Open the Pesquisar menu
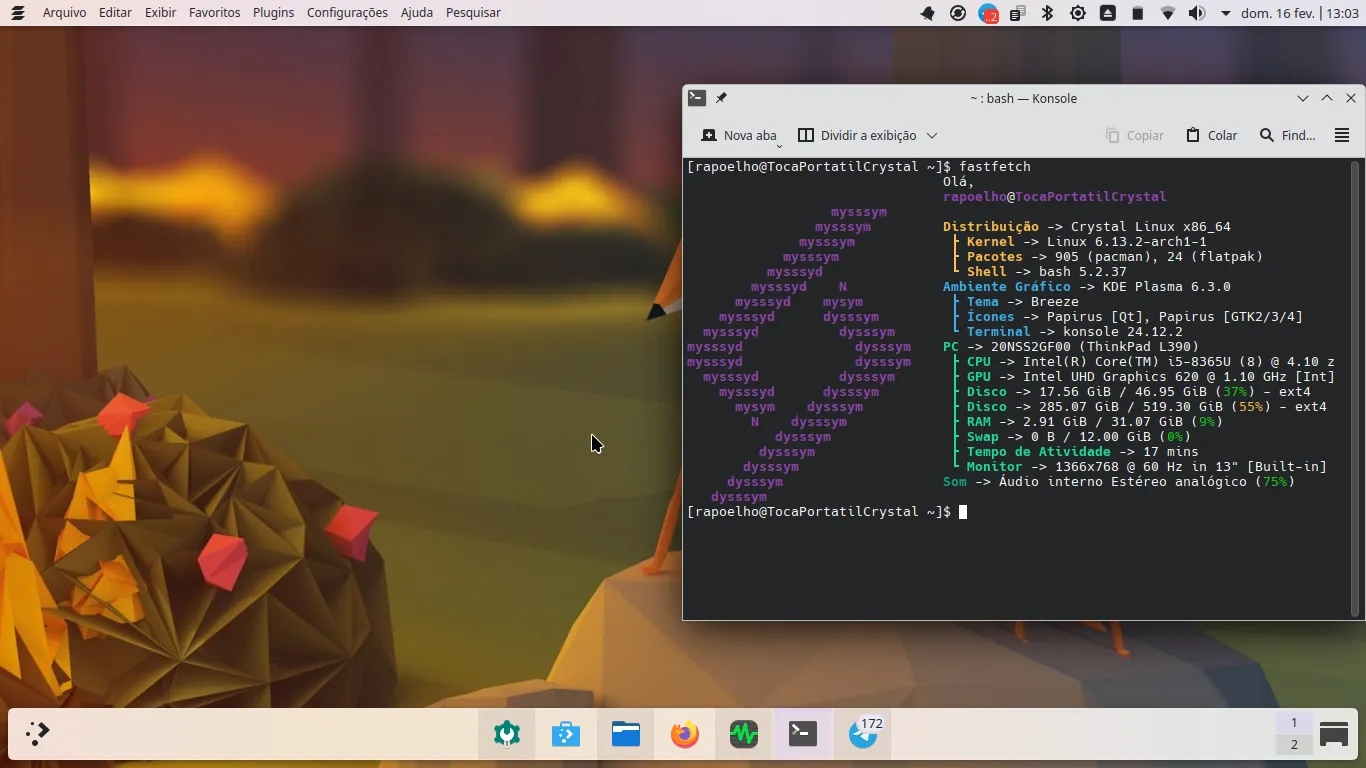1366x768 pixels. point(473,13)
